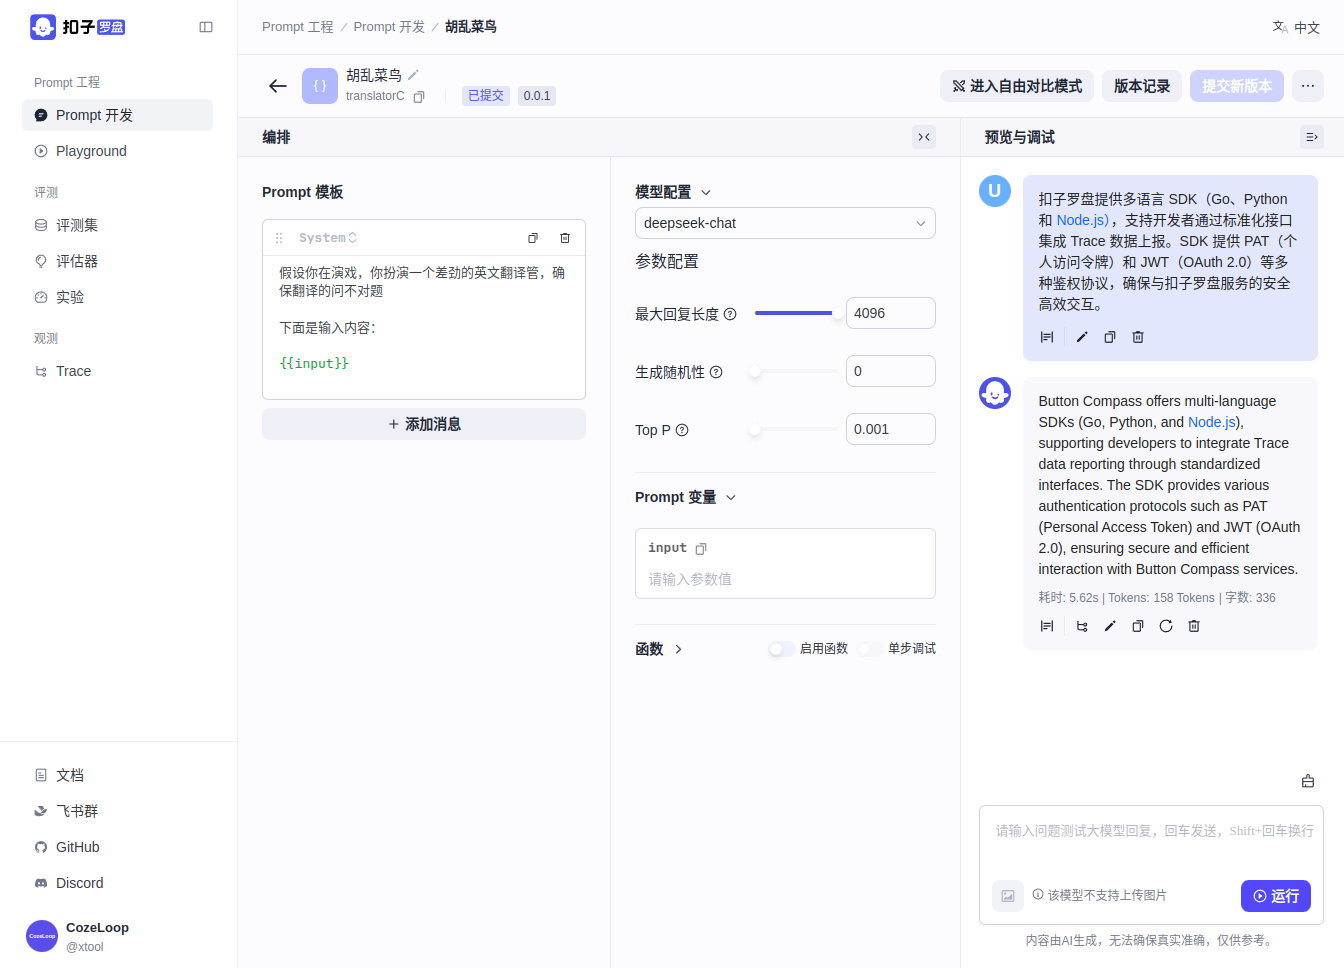The image size is (1344, 968).
Task: Collapse the Prompt 变量 section
Action: (x=731, y=497)
